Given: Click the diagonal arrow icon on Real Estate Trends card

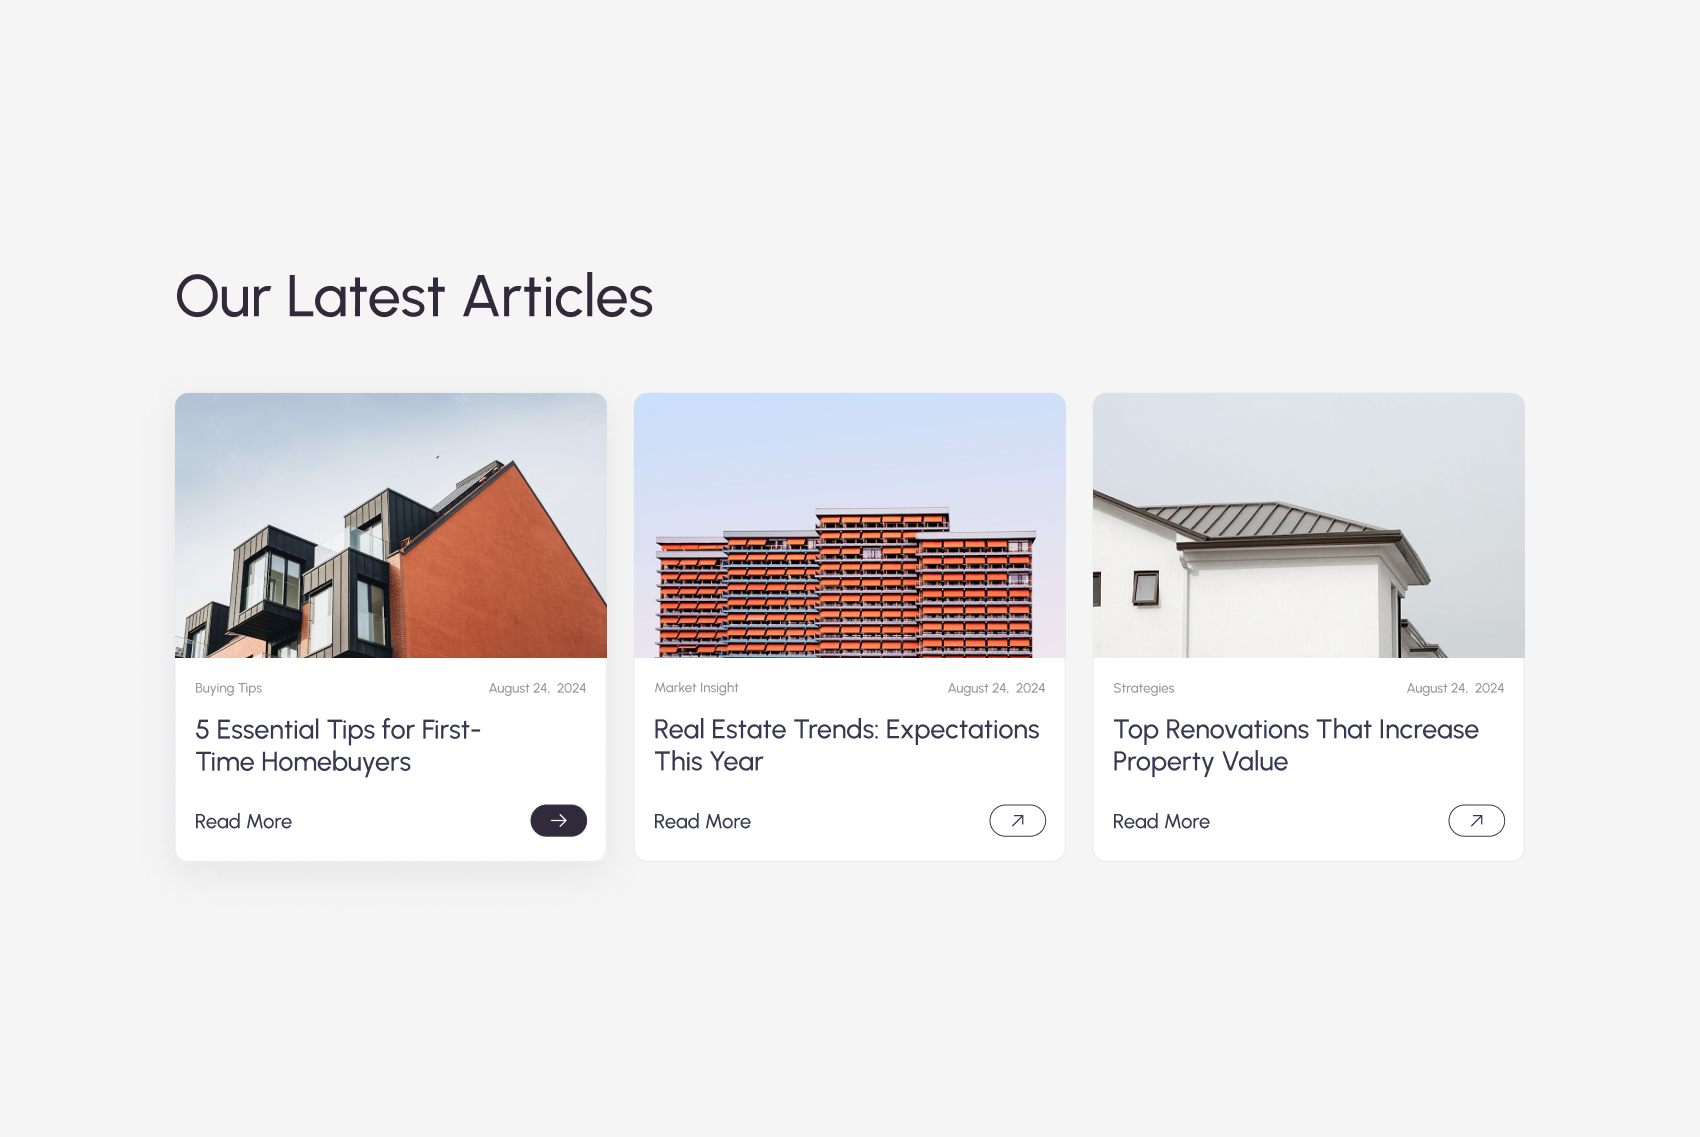Looking at the screenshot, I should click(x=1017, y=820).
